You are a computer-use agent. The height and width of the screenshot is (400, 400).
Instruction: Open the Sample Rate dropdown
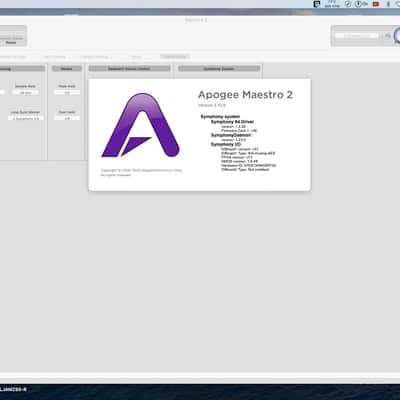click(x=25, y=92)
